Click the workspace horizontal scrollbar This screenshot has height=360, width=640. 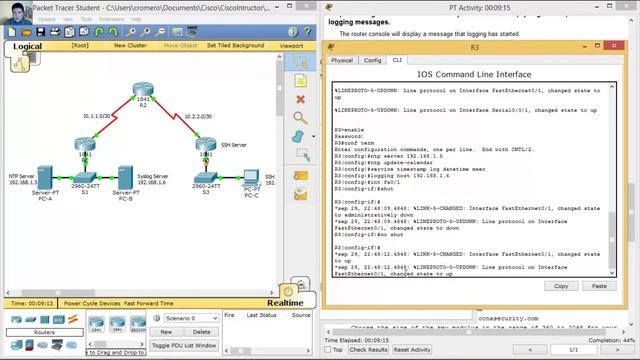pos(58,293)
